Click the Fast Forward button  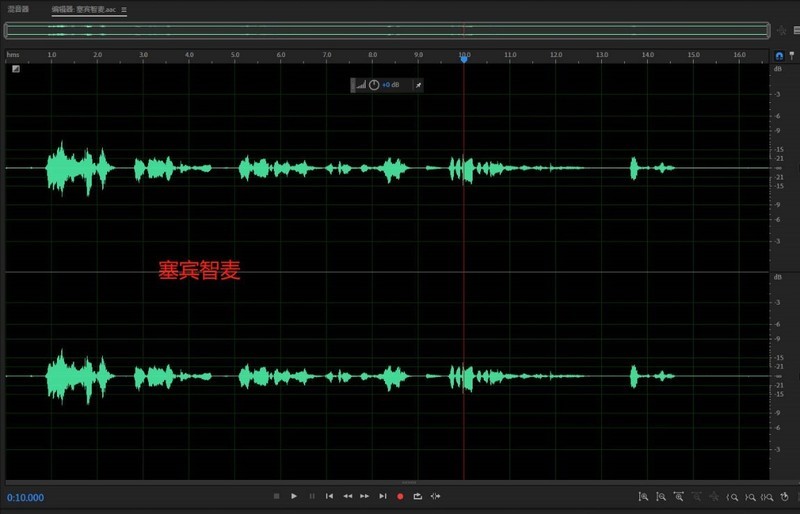click(x=365, y=496)
